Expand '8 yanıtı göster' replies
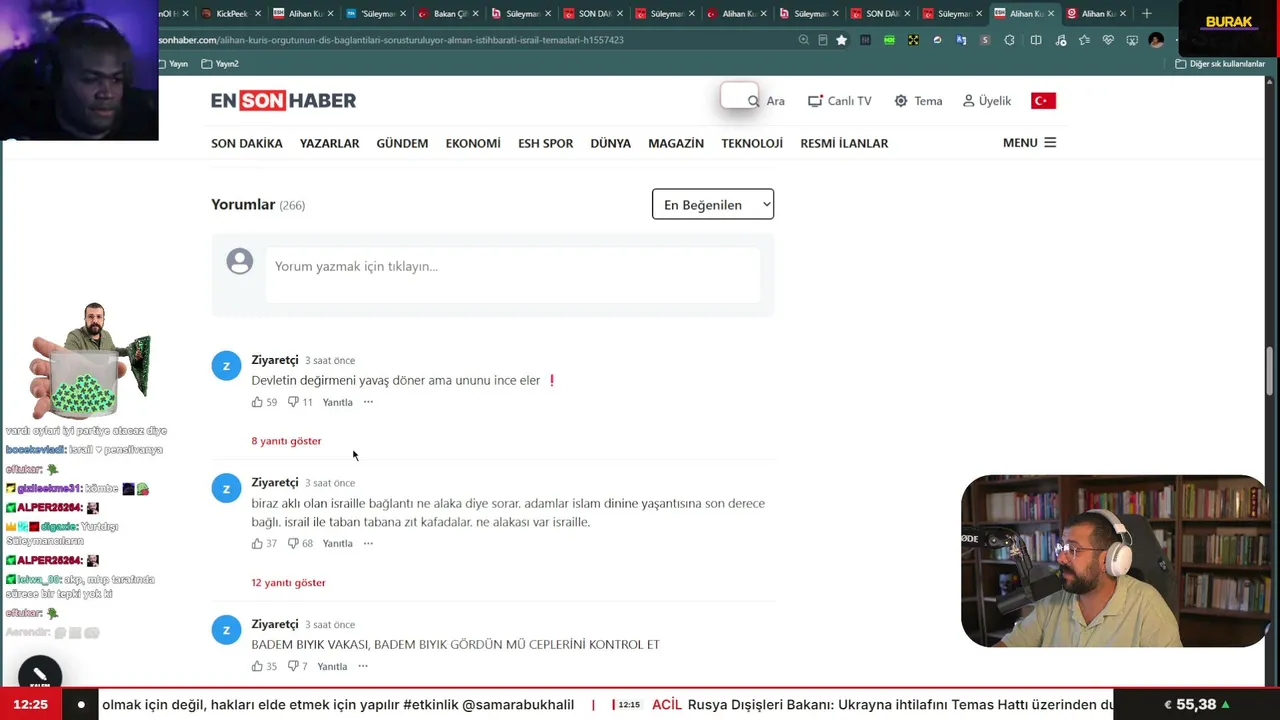 286,441
